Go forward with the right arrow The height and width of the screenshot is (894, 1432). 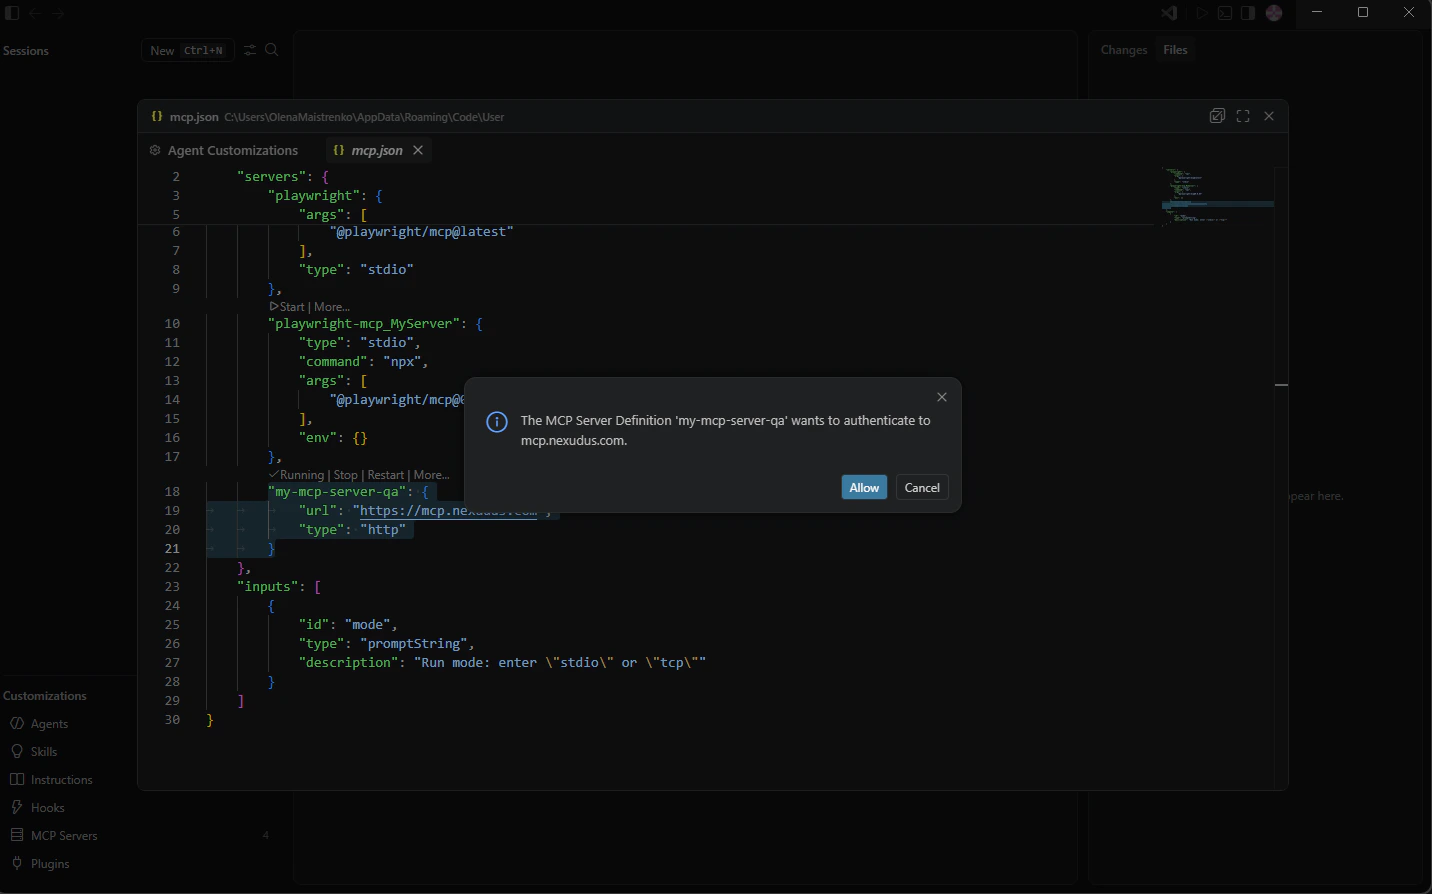click(59, 13)
